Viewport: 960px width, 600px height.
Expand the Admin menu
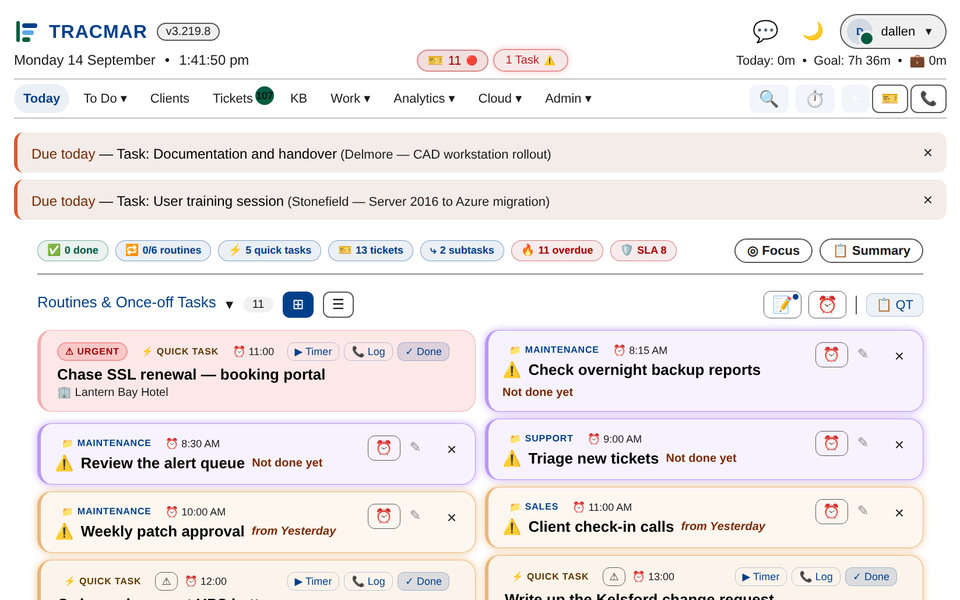[568, 99]
